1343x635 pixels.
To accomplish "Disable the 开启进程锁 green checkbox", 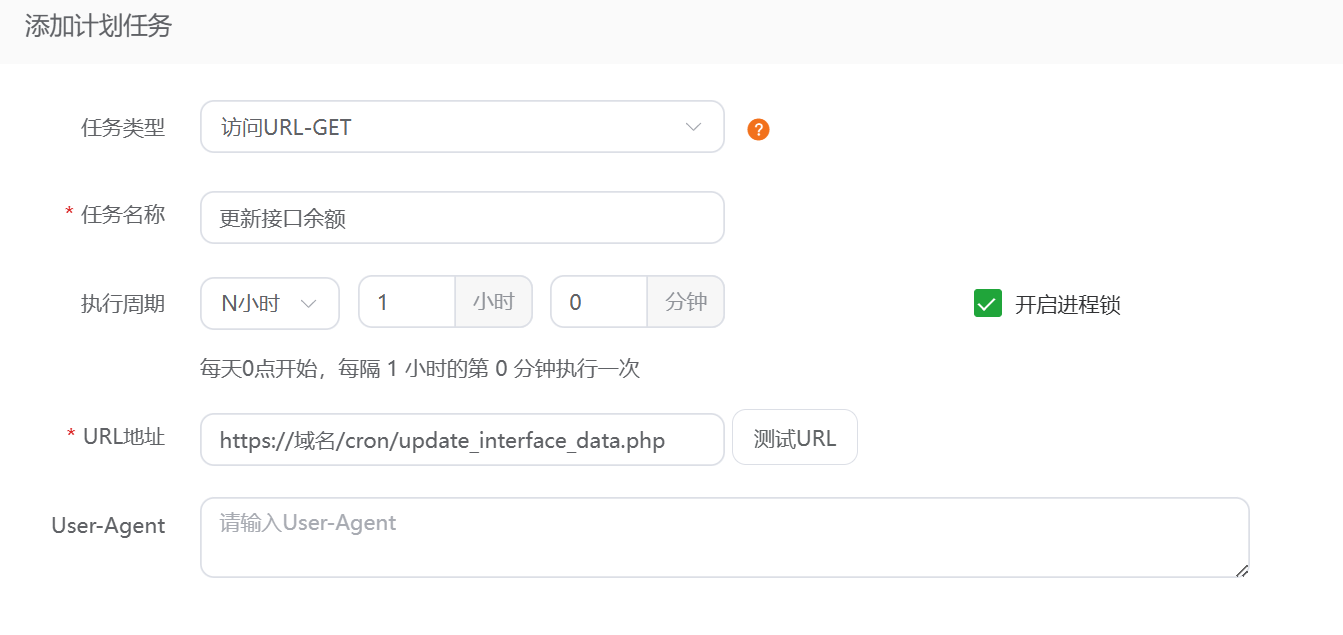I will click(x=987, y=304).
